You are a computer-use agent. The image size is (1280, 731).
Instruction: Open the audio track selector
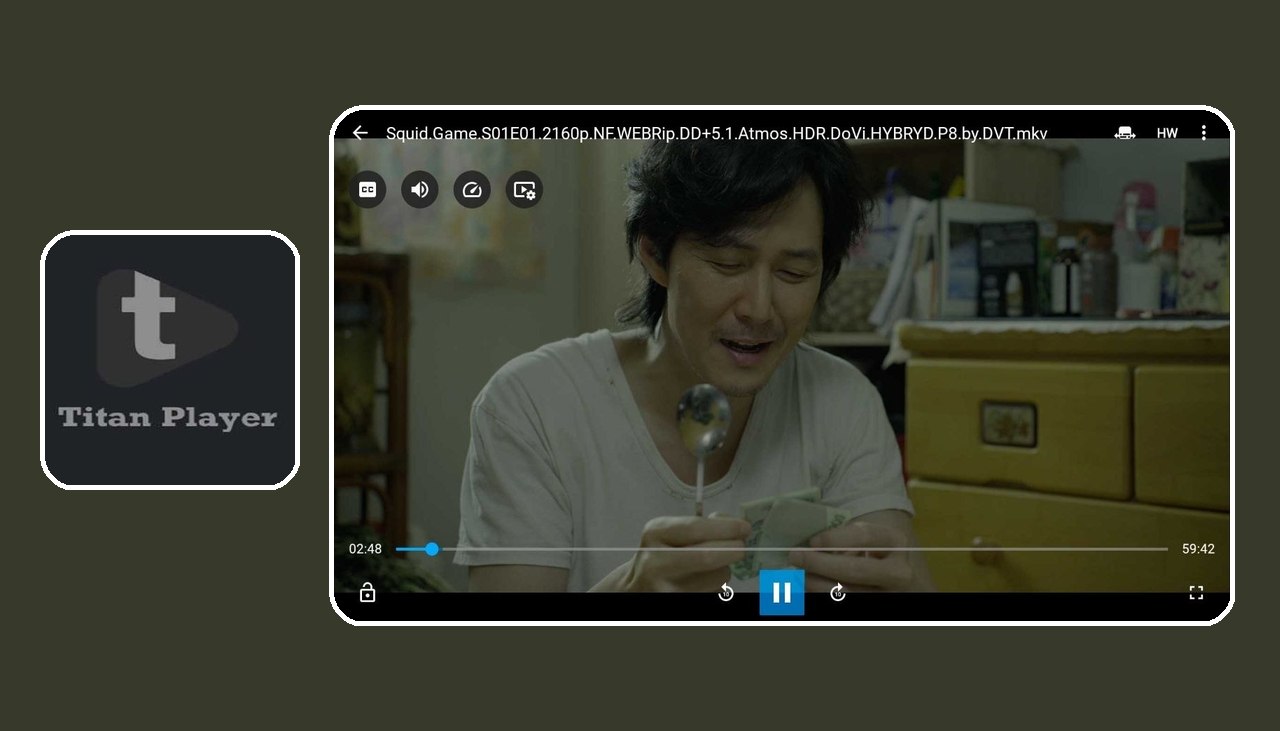(420, 190)
